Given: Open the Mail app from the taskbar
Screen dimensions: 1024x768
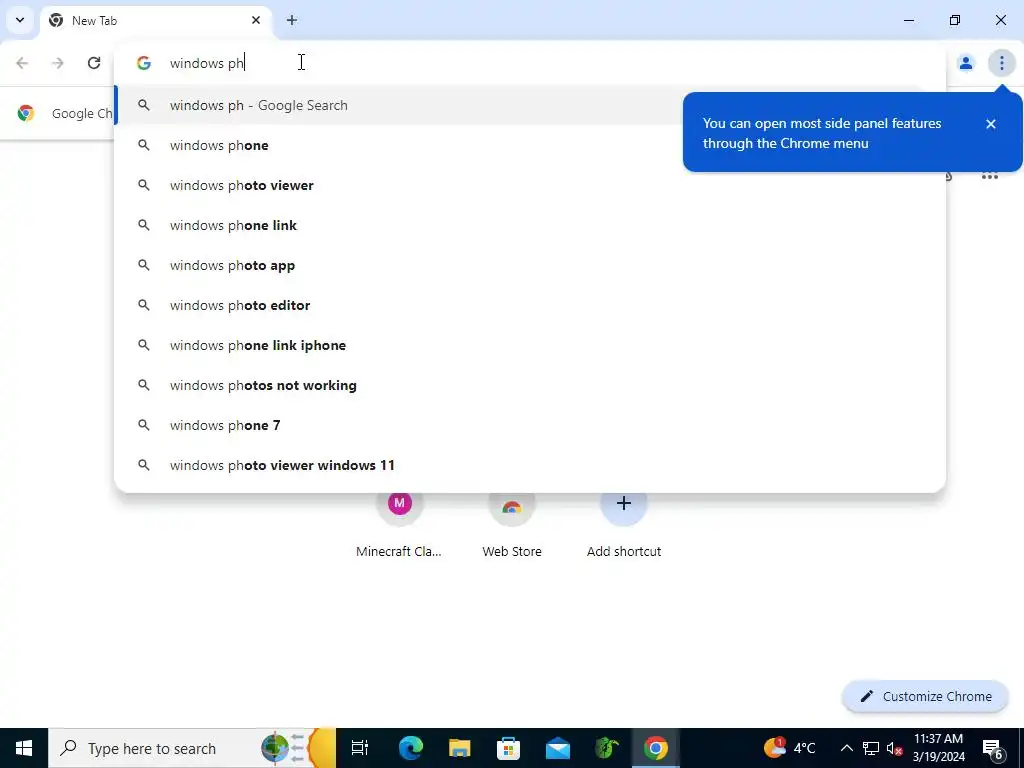Looking at the screenshot, I should 558,748.
